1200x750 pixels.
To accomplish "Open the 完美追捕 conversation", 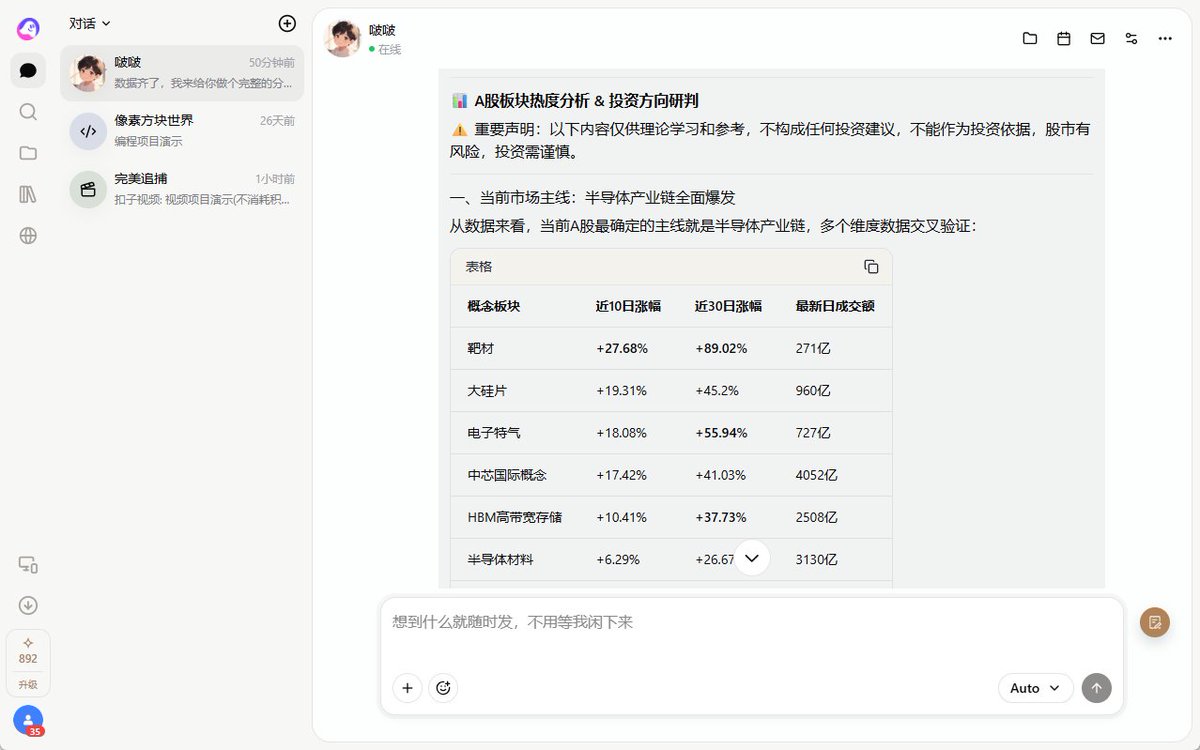I will pyautogui.click(x=182, y=188).
